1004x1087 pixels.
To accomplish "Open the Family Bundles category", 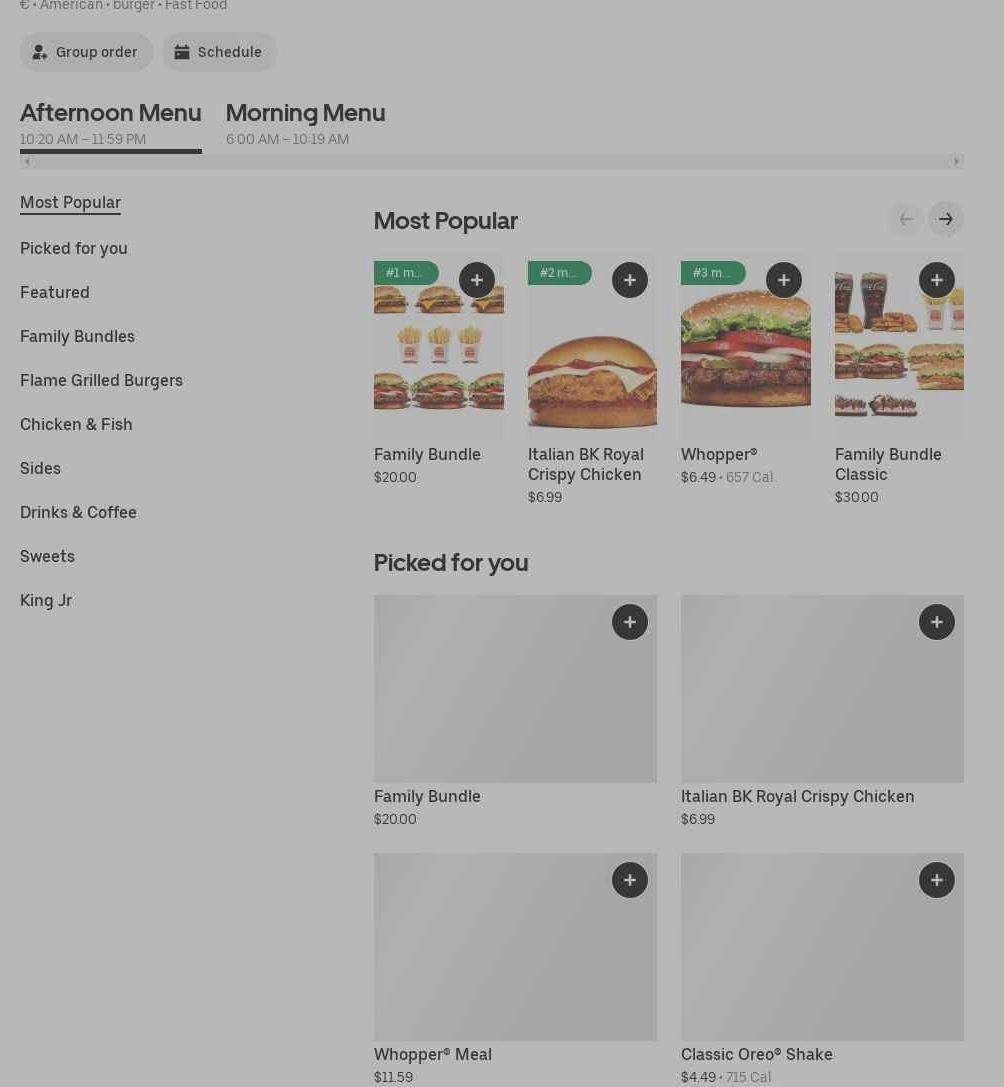I will click(77, 336).
